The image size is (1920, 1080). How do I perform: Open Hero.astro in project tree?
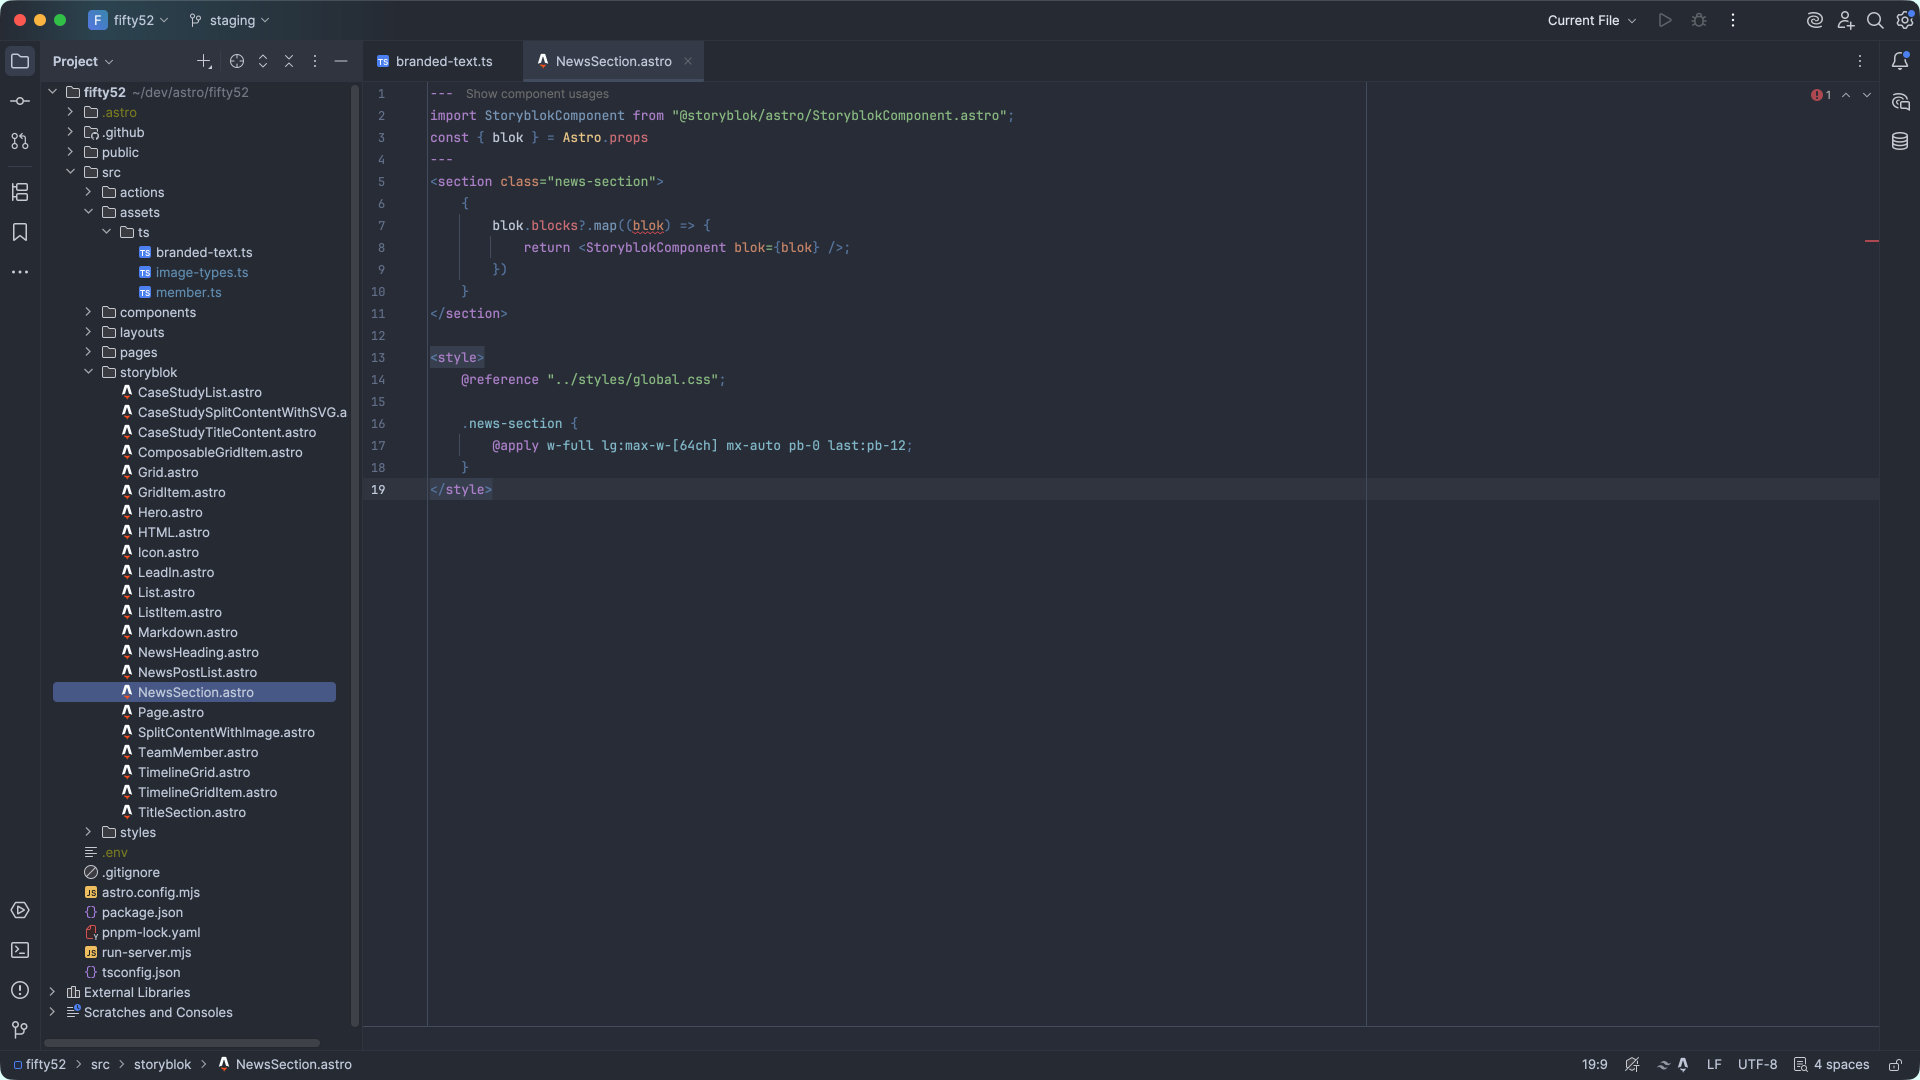(x=170, y=512)
